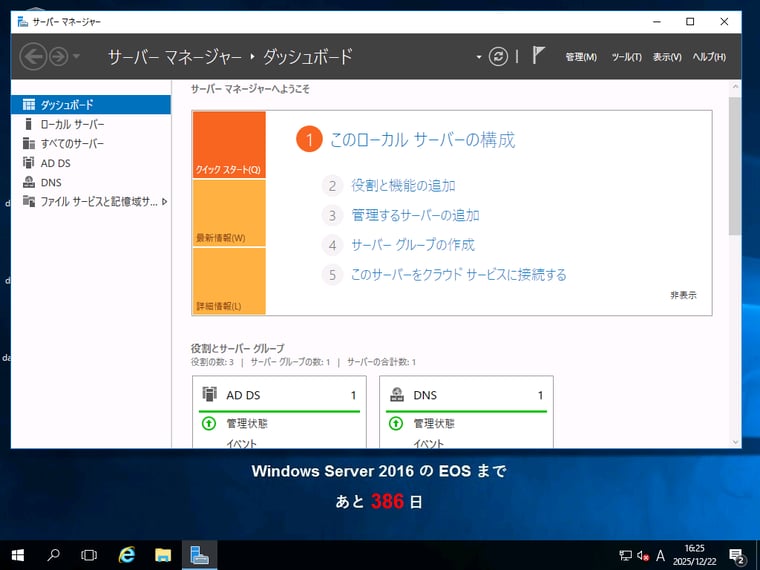This screenshot has height=570, width=760.
Task: Click the Server Manager title bar icon
Action: [x=22, y=22]
